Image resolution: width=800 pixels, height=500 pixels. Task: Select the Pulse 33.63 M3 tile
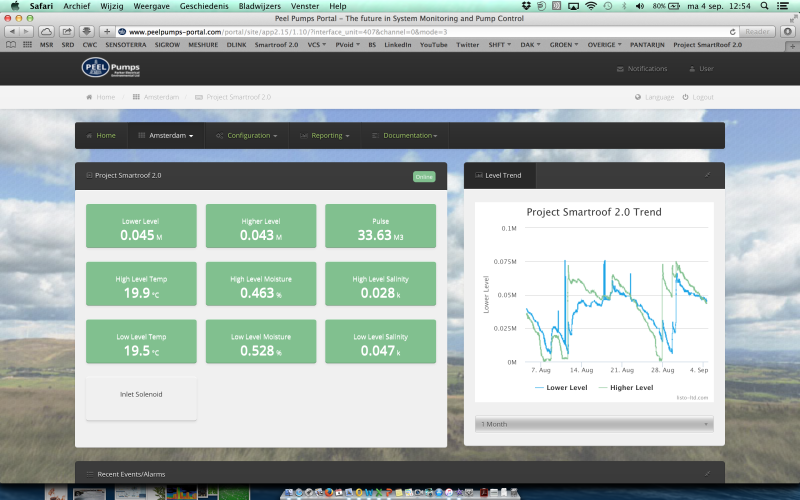[380, 225]
